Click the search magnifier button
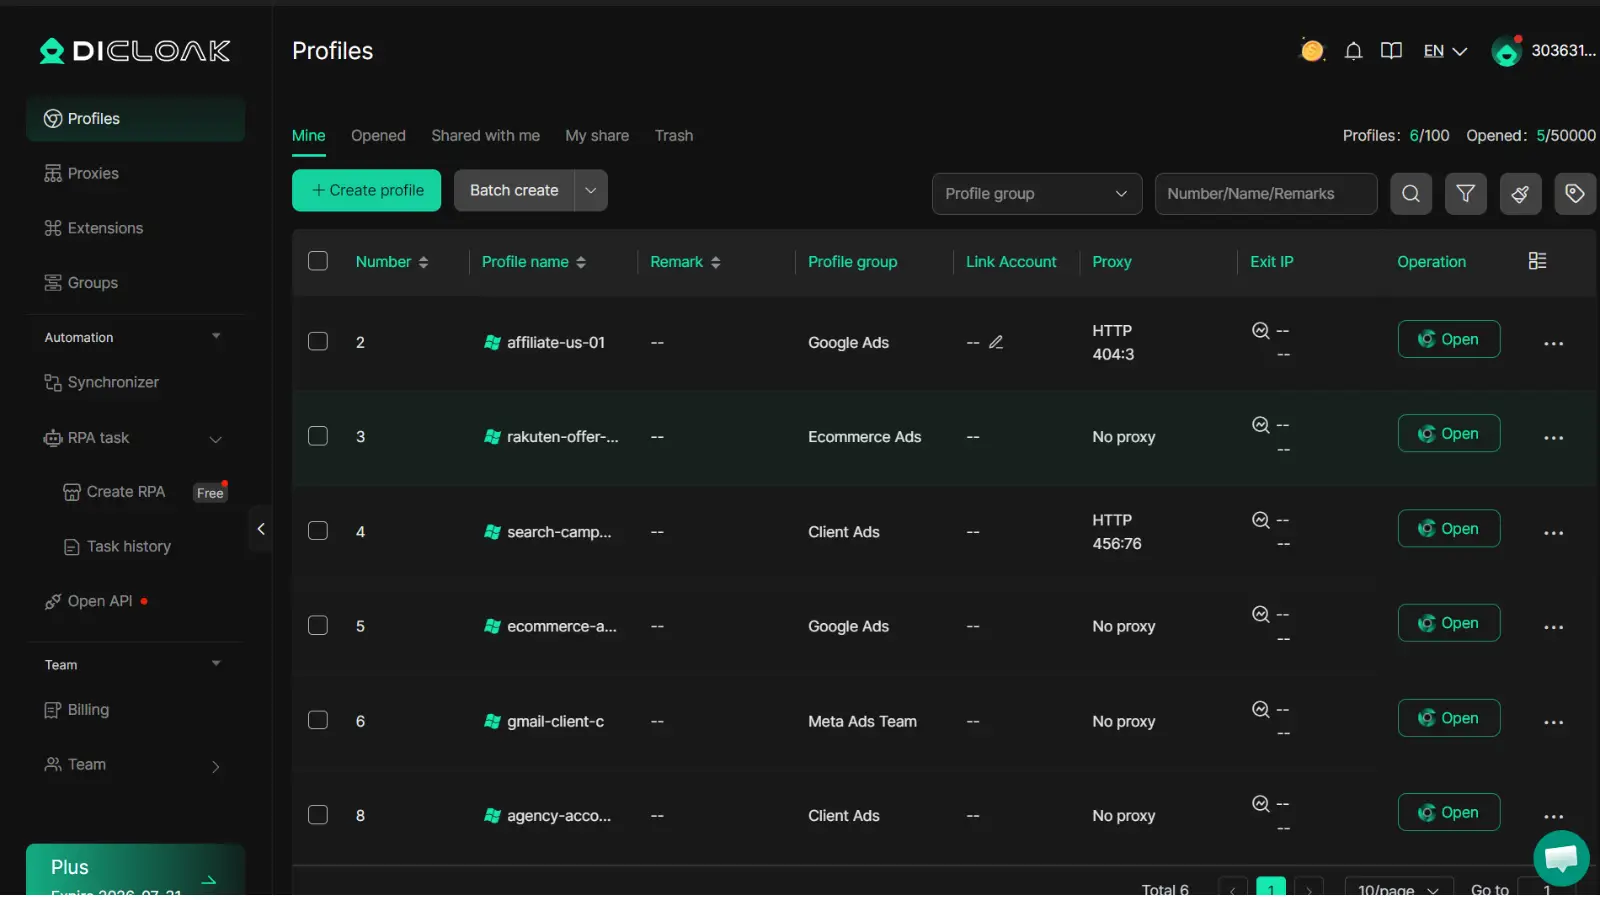Image resolution: width=1600 pixels, height=900 pixels. coord(1410,194)
